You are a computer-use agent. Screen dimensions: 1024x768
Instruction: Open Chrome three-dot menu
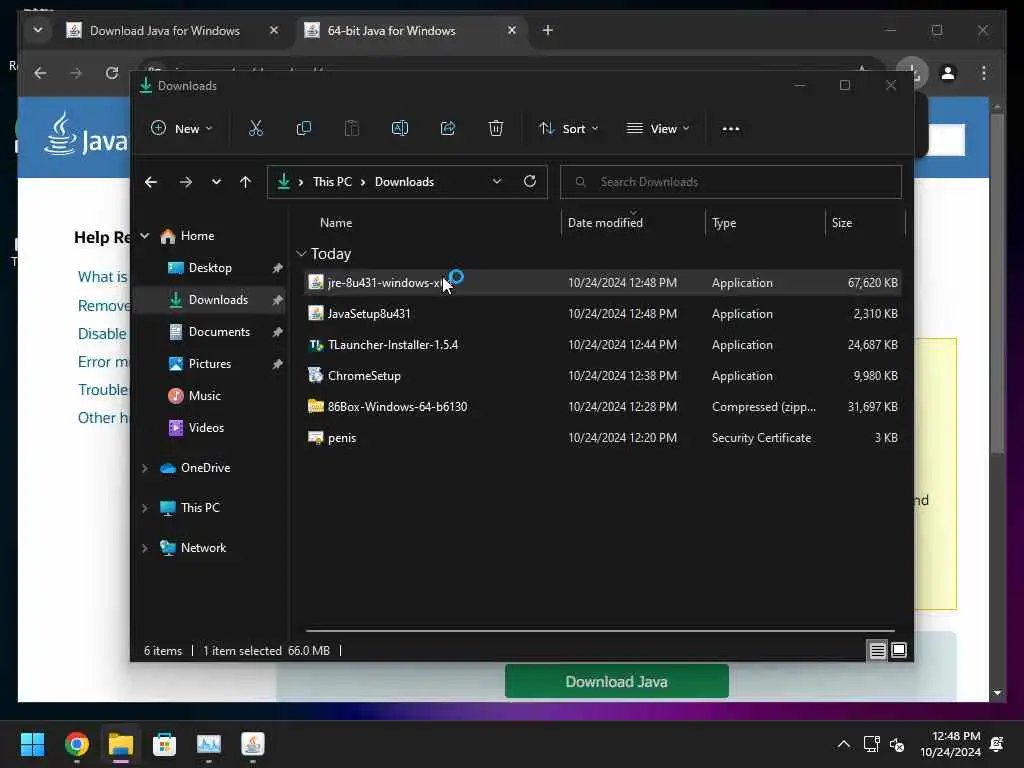(984, 72)
